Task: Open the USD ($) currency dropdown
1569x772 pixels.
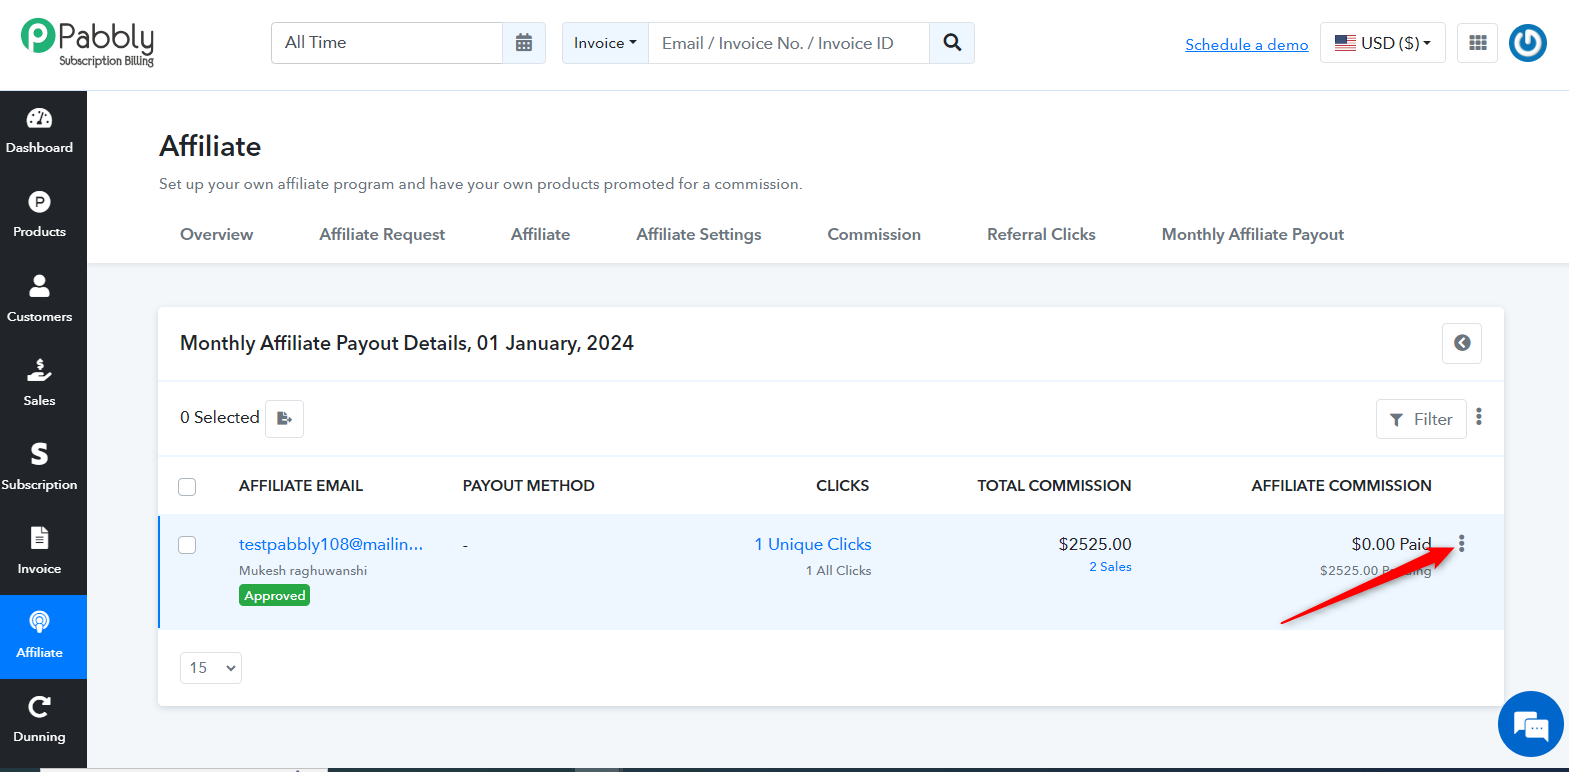Action: [x=1383, y=43]
